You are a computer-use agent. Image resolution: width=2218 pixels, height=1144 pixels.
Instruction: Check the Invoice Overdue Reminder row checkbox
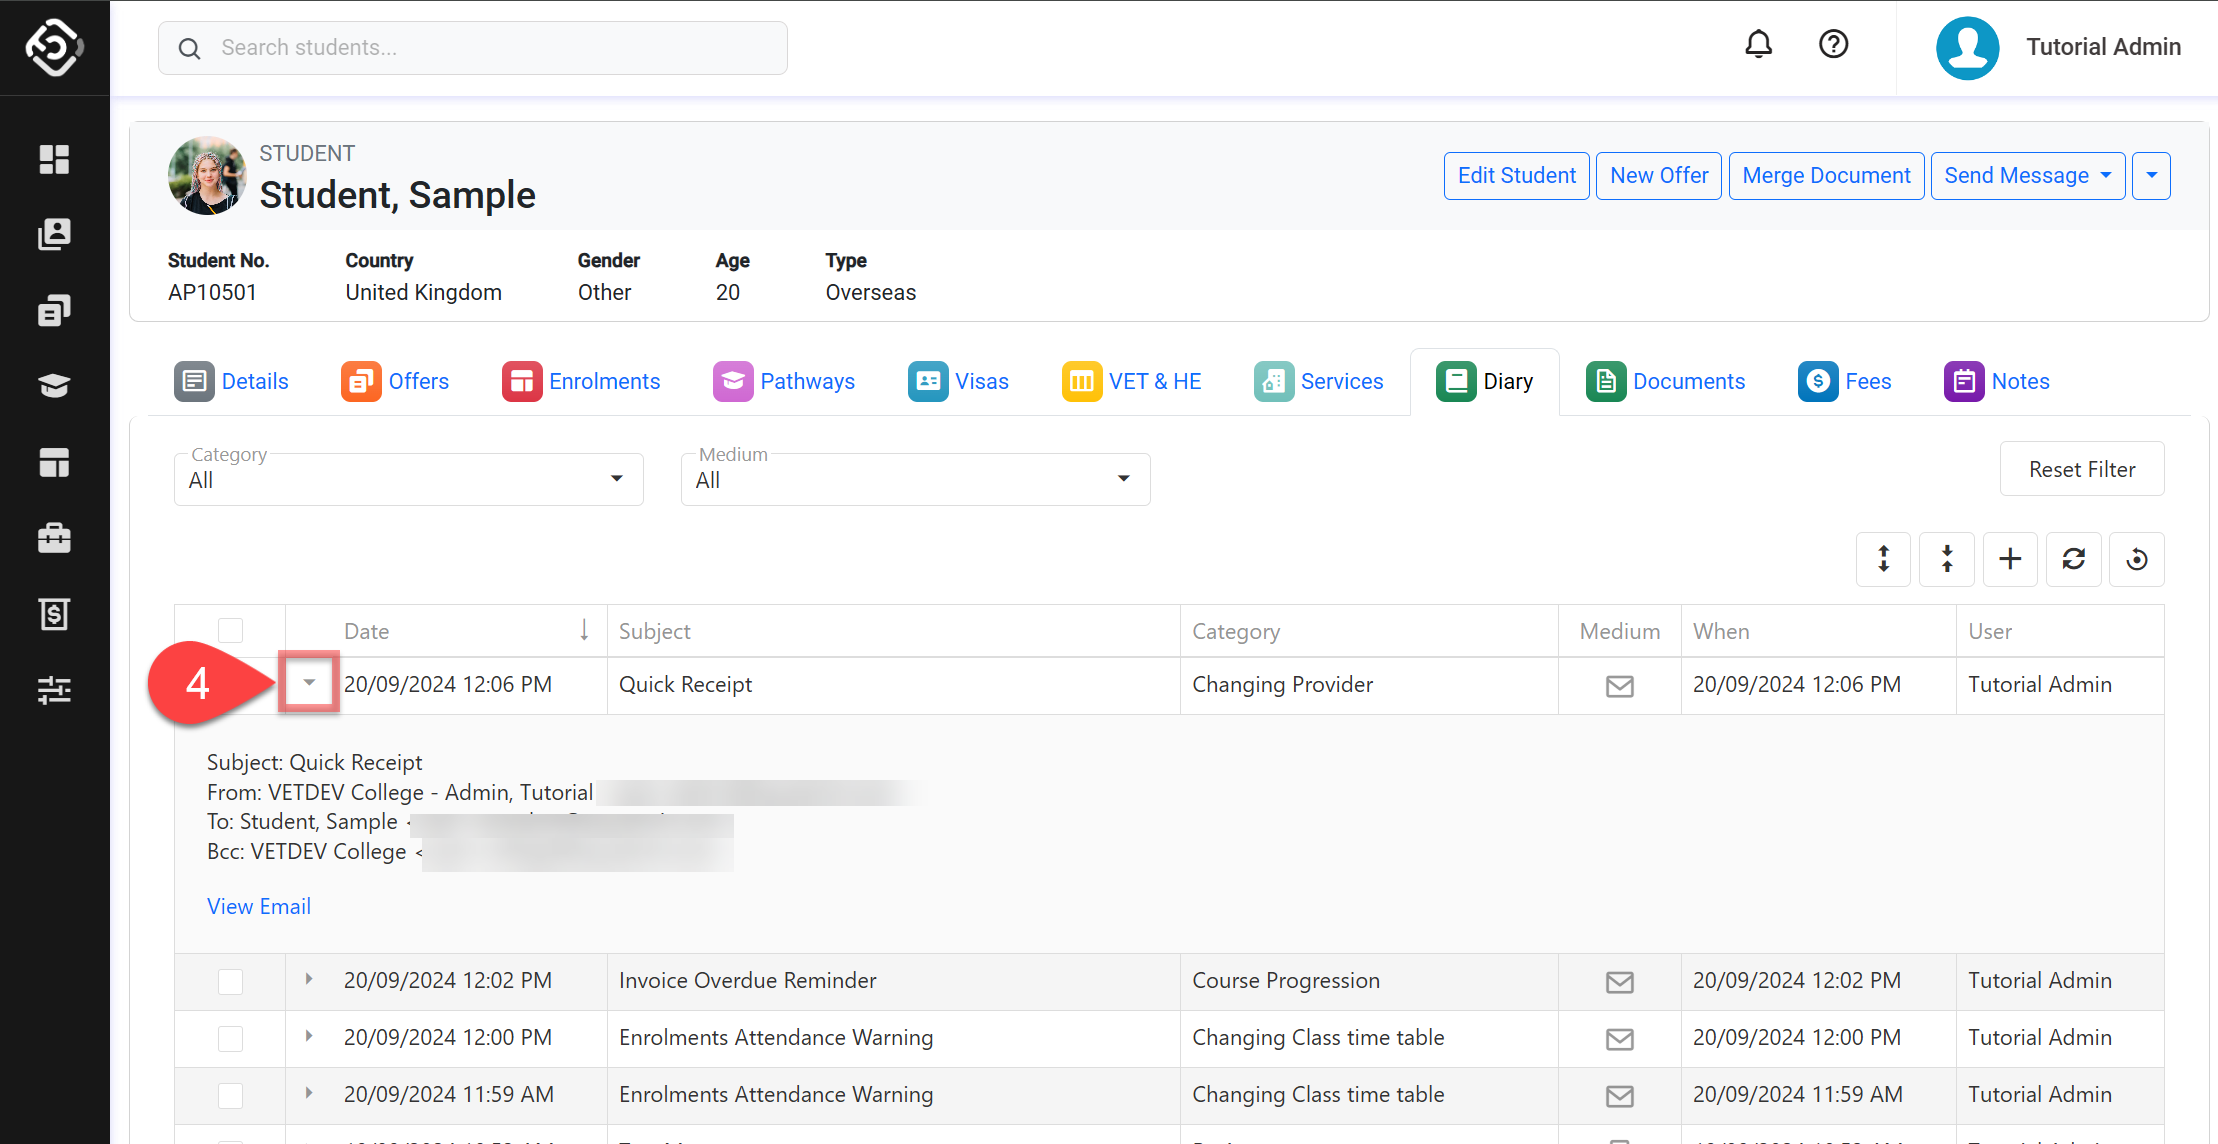coord(230,982)
